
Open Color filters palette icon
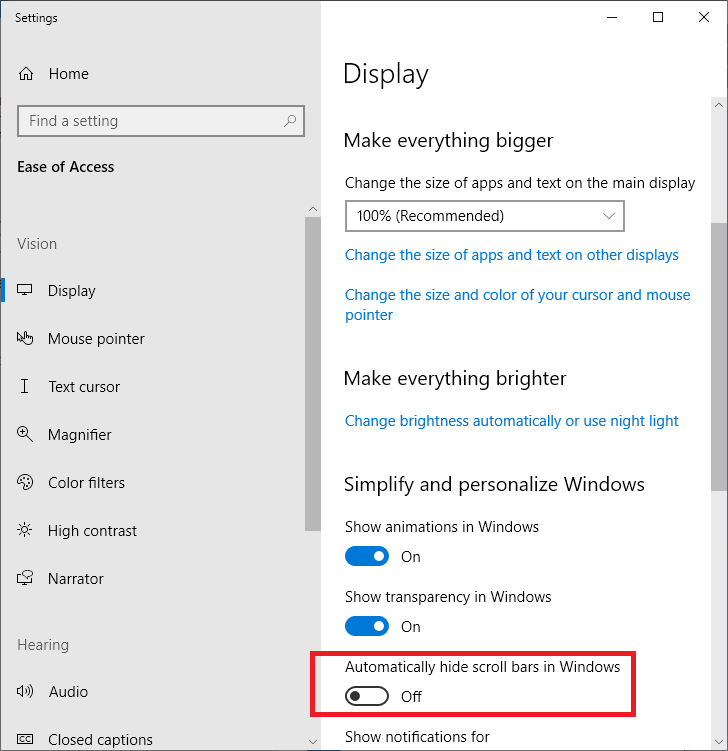[26, 483]
